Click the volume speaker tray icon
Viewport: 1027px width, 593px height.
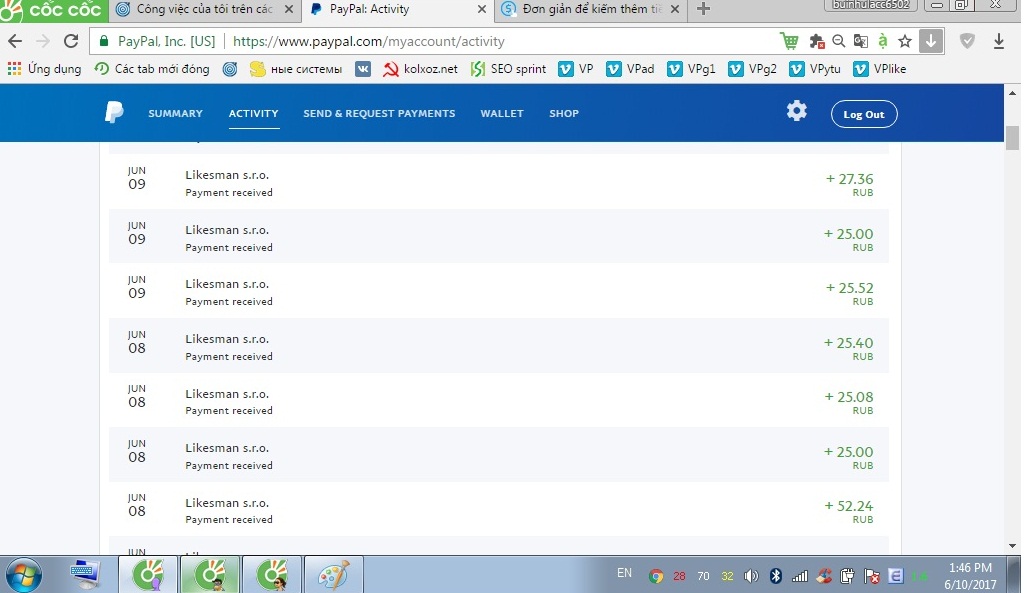pos(751,576)
